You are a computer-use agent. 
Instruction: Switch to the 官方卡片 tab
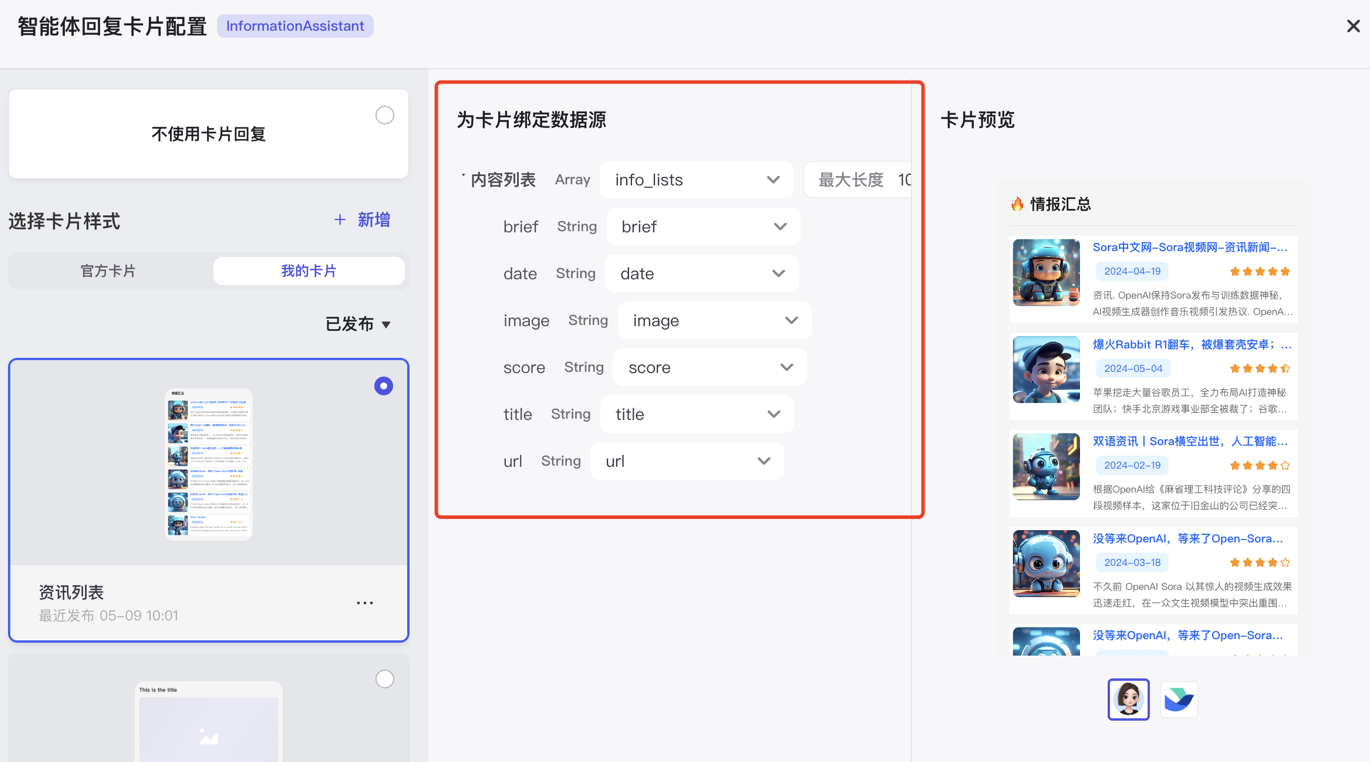pyautogui.click(x=109, y=271)
